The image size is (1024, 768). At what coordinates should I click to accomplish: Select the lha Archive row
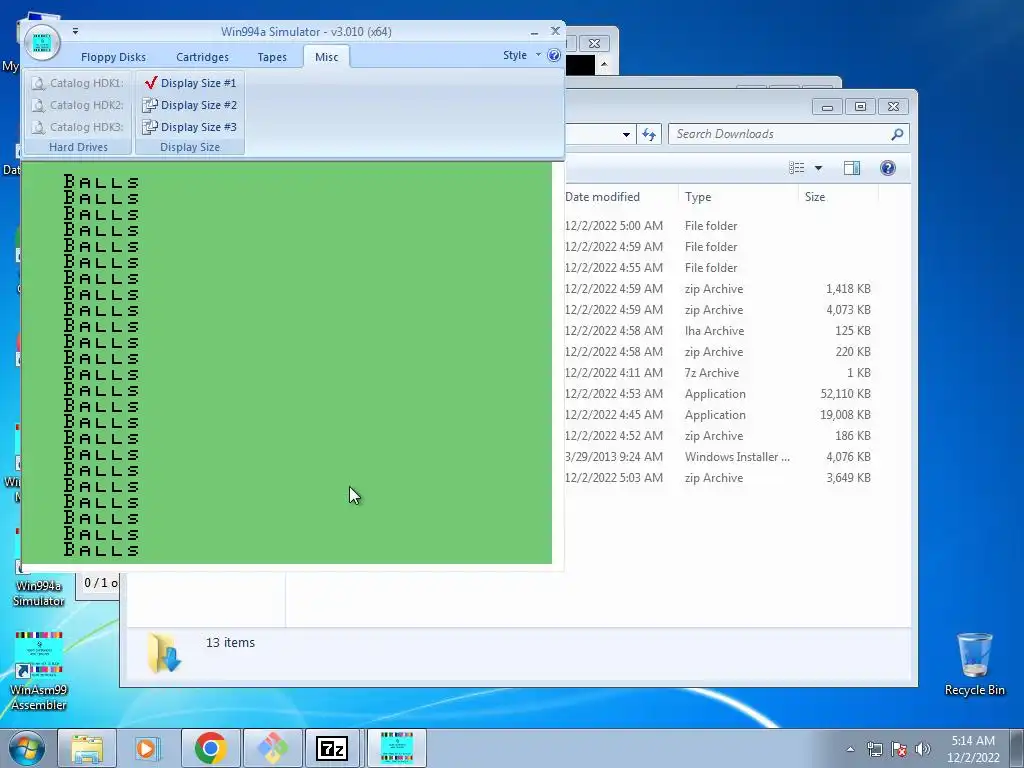tap(718, 330)
